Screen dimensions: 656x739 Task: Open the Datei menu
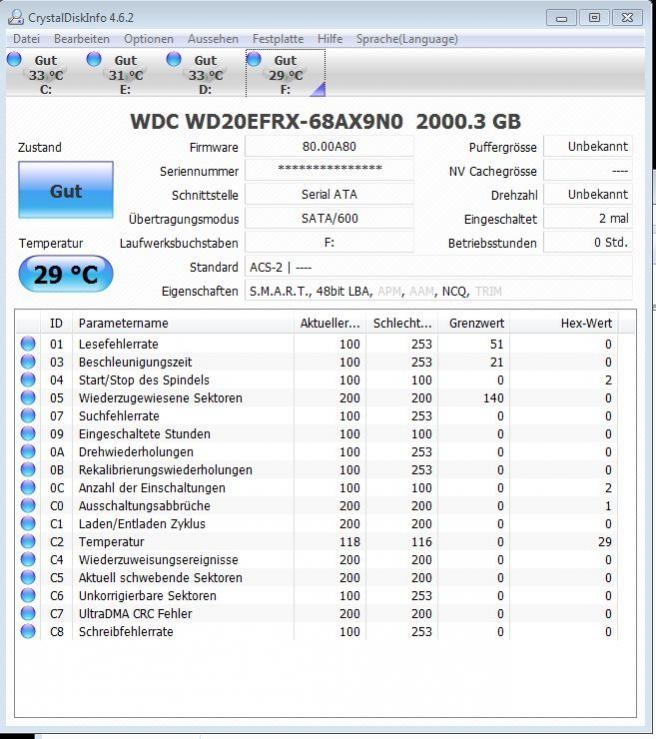point(26,39)
